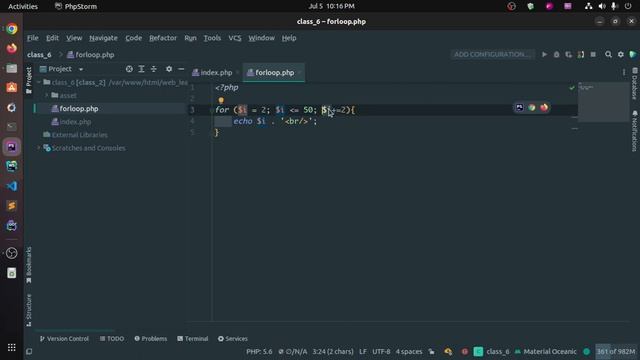
Task: Toggle tool window quick access icon
Action: [x=29, y=351]
